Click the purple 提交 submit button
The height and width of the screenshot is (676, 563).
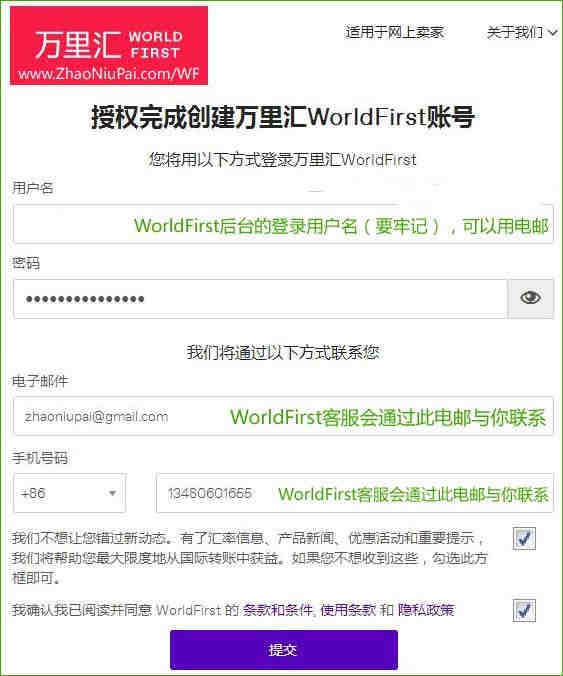pyautogui.click(x=284, y=650)
